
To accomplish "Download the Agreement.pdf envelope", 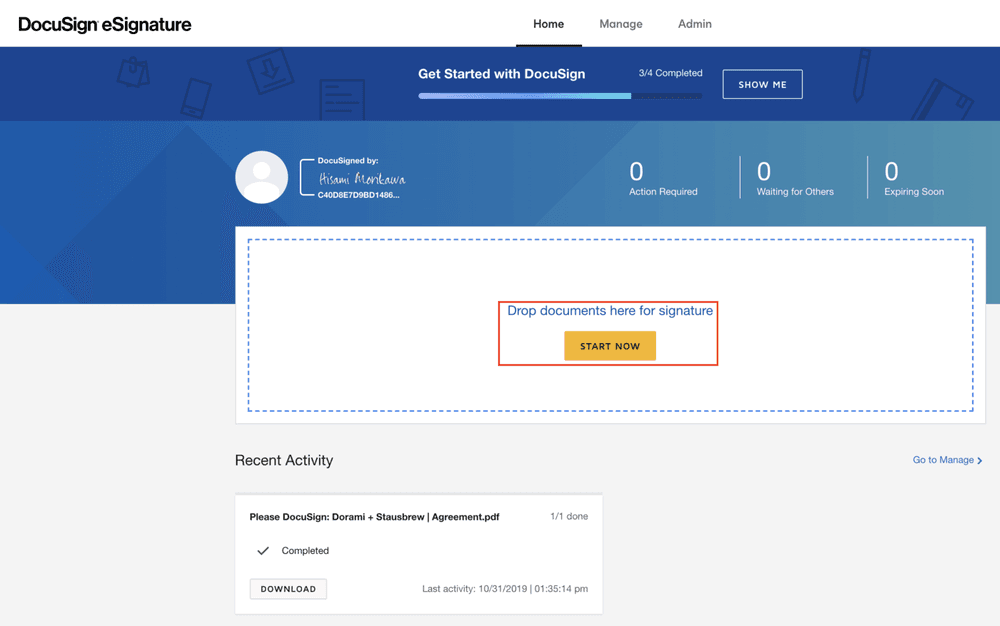I will coord(288,589).
